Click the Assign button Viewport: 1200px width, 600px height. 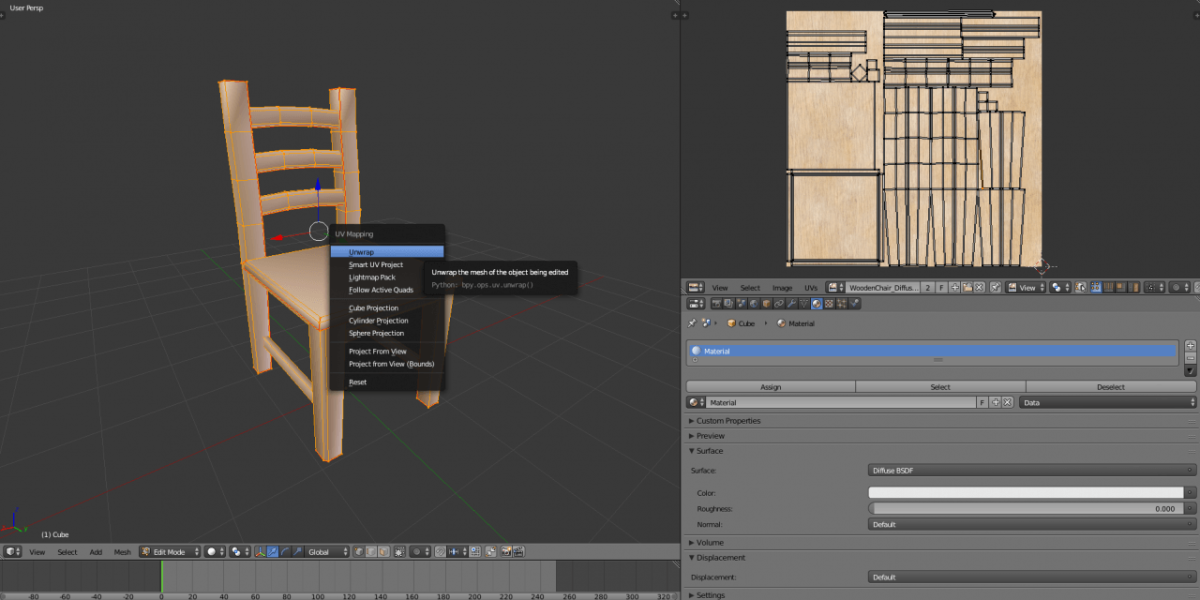pyautogui.click(x=770, y=387)
